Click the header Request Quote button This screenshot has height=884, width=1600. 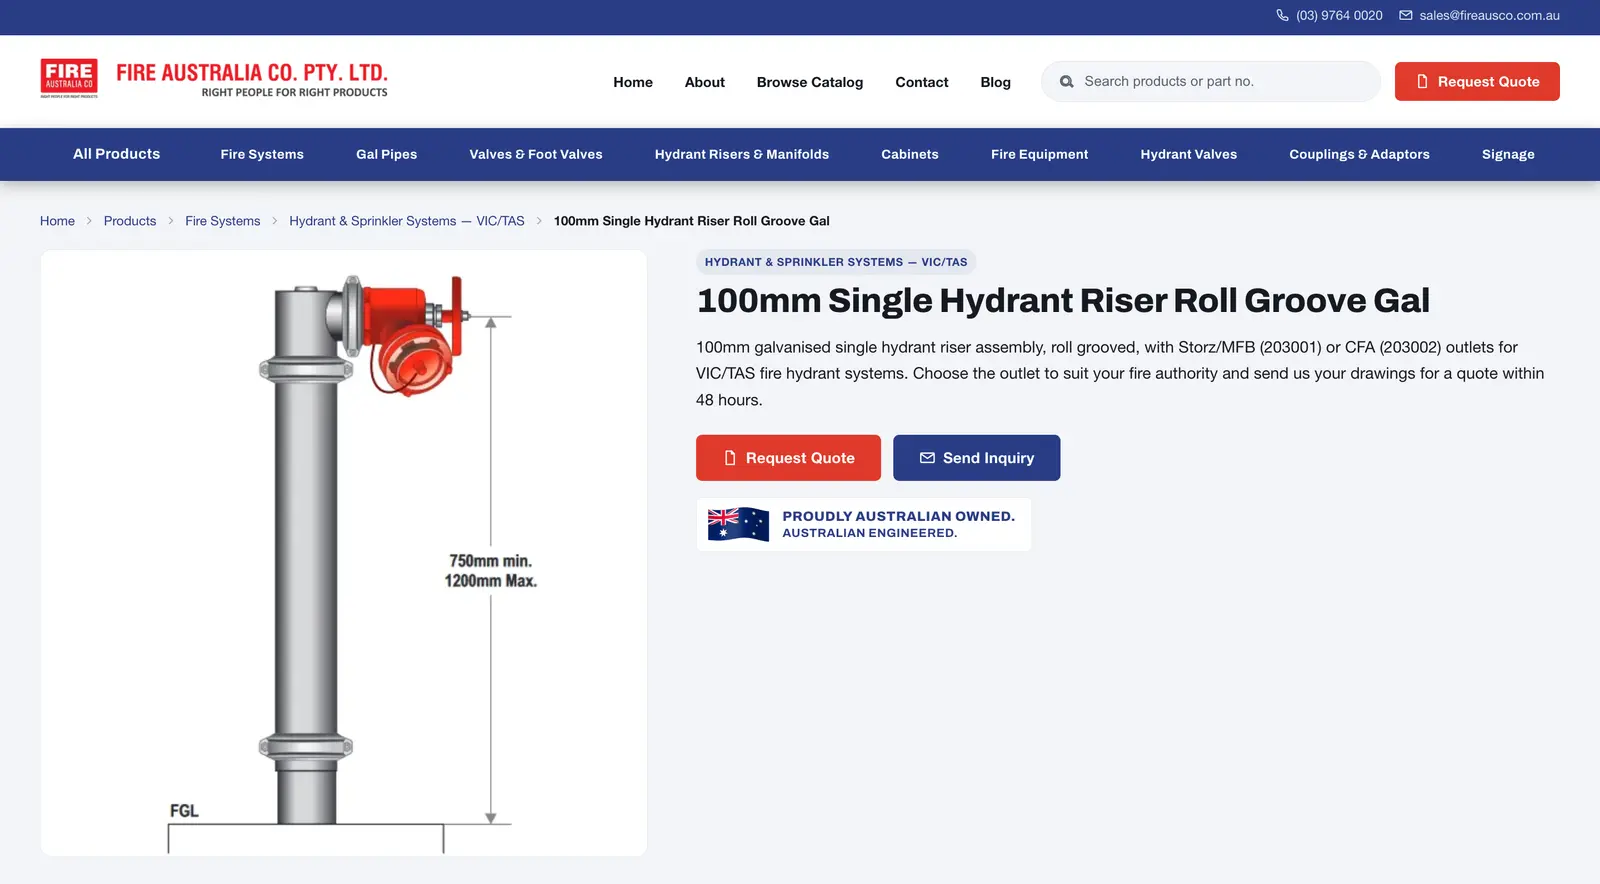point(1477,82)
